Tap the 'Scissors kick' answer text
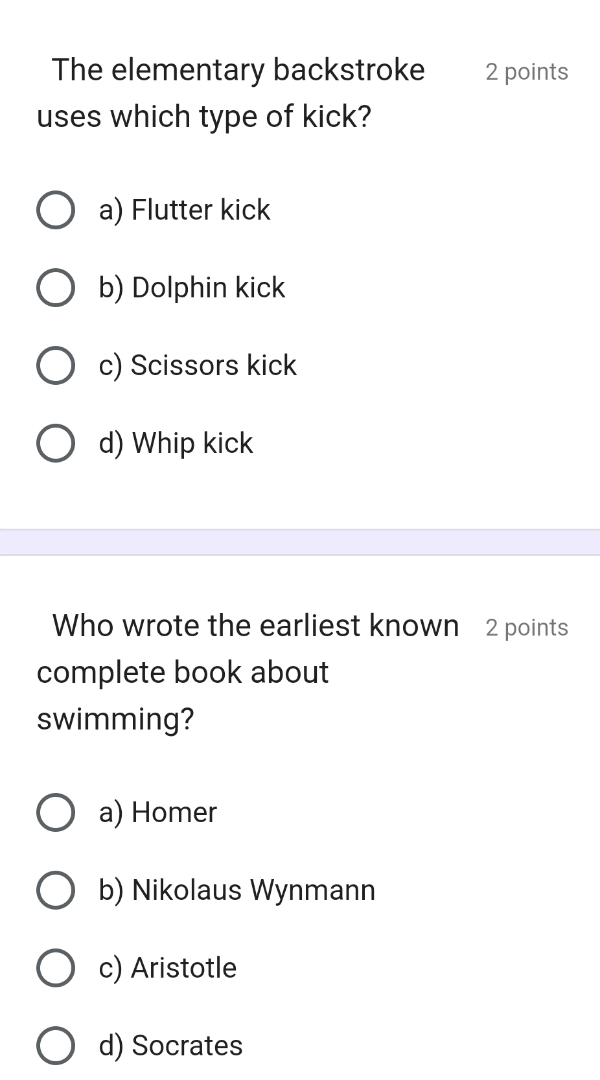The width and height of the screenshot is (600, 1080). (x=198, y=366)
